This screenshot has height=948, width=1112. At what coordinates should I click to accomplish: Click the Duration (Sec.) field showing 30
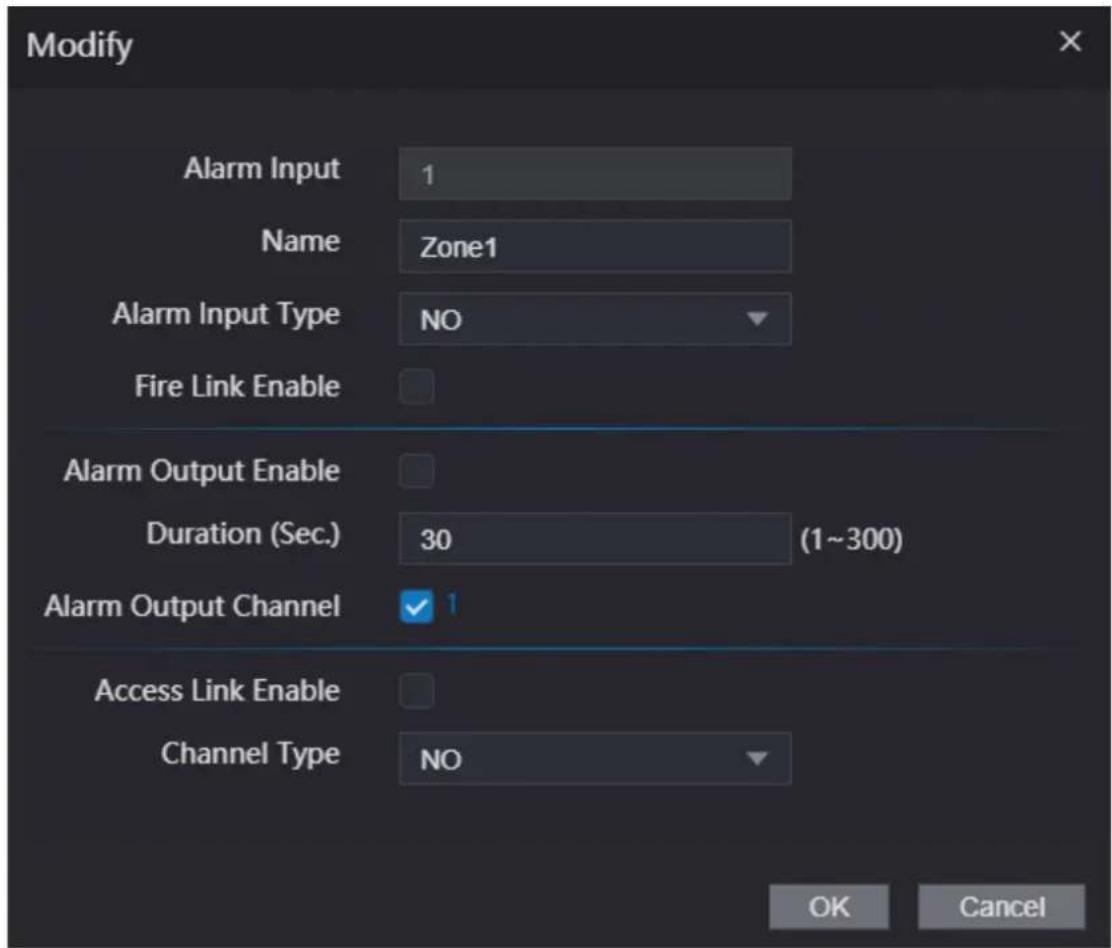pos(595,539)
